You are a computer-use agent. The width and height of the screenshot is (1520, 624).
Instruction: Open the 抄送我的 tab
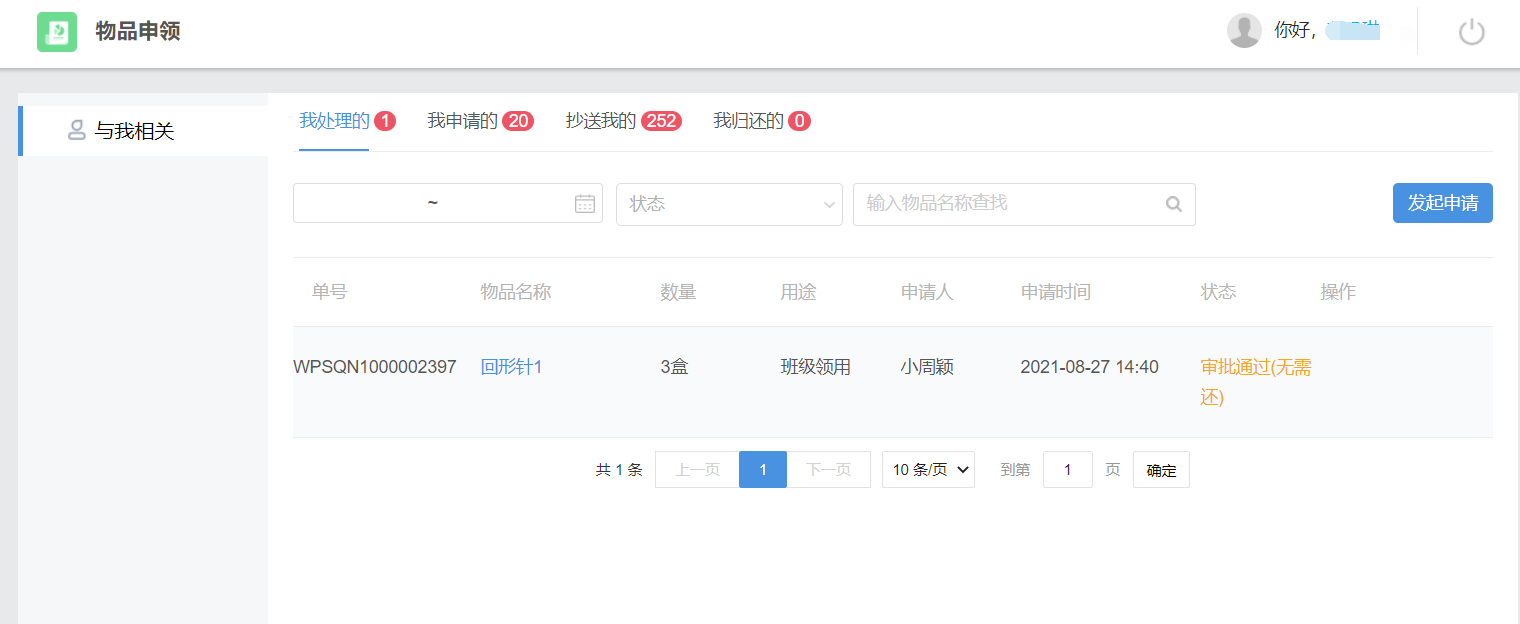tap(601, 121)
